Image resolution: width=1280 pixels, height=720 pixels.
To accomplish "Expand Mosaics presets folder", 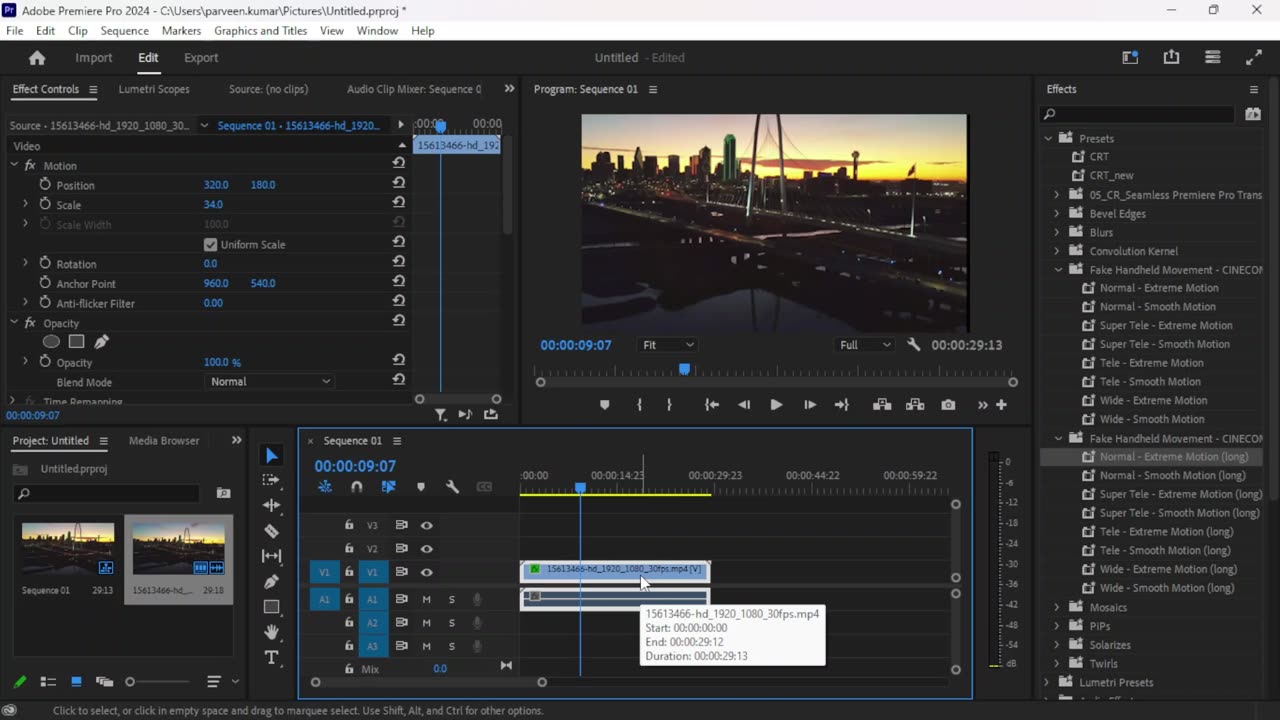I will click(1057, 607).
